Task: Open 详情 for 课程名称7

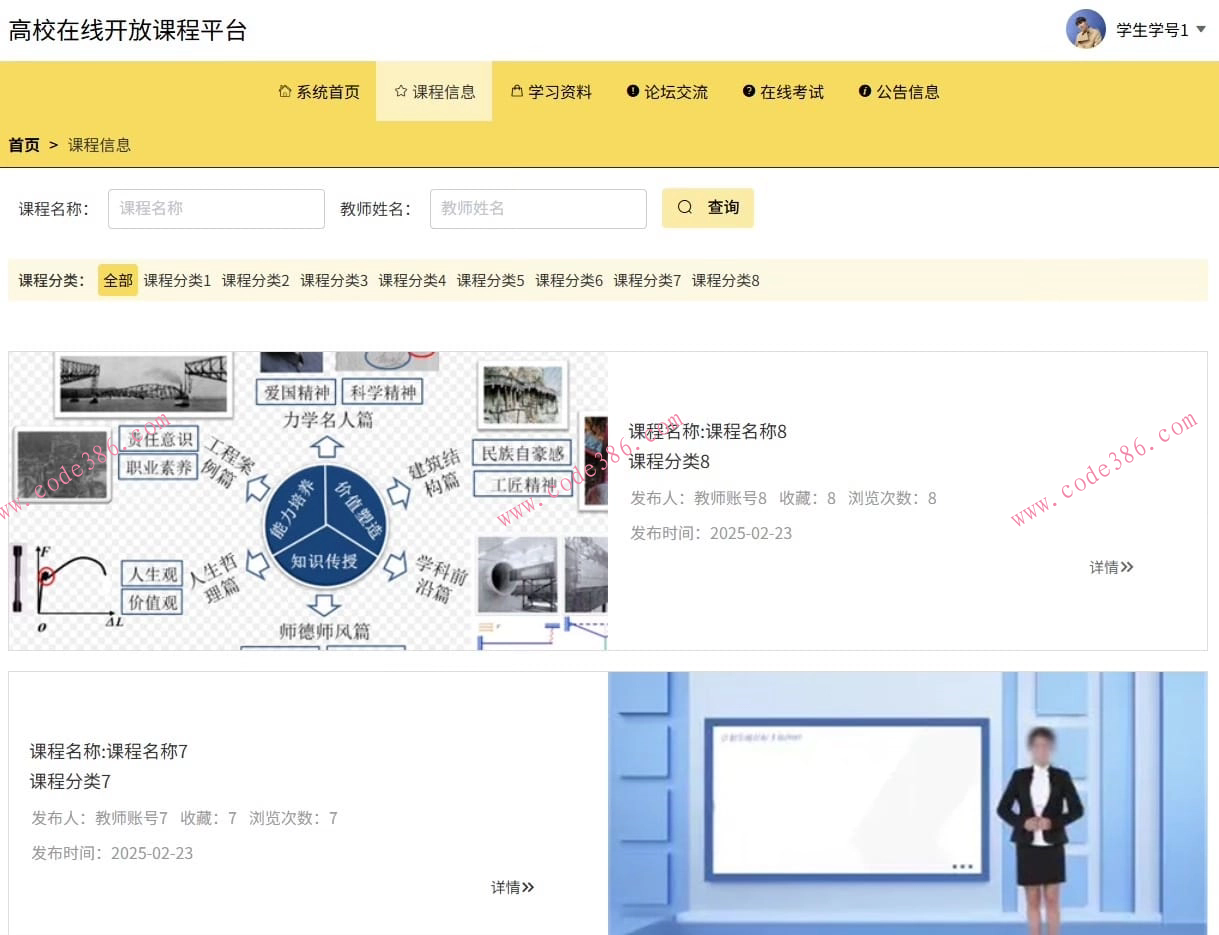Action: pyautogui.click(x=512, y=887)
